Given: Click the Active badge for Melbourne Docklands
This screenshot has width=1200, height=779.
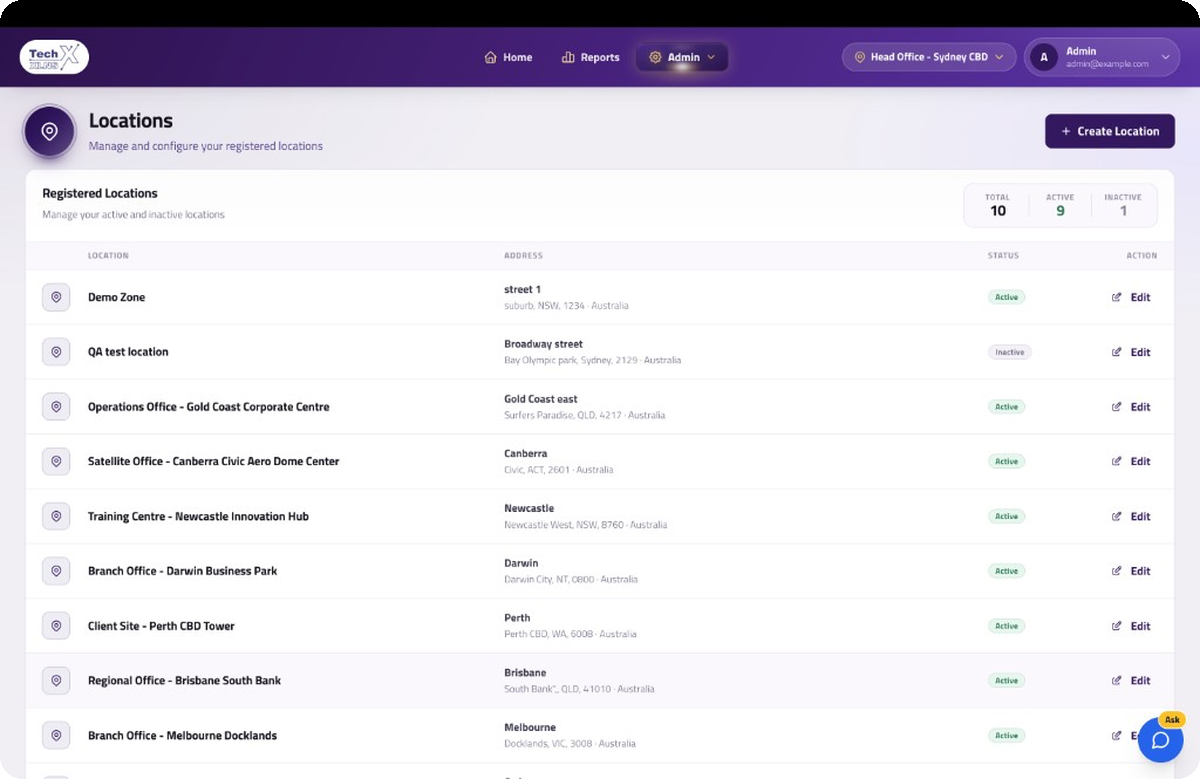Looking at the screenshot, I should pos(1007,735).
